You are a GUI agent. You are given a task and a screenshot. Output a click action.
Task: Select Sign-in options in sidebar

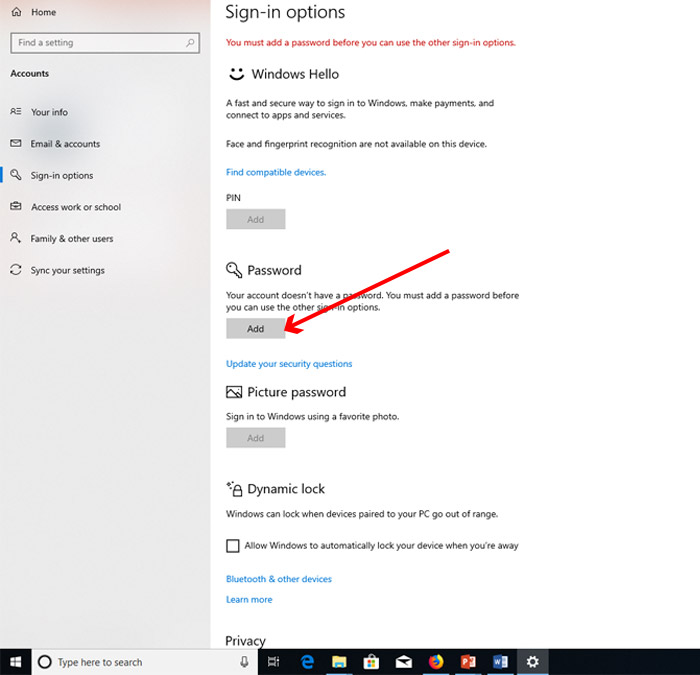[62, 175]
